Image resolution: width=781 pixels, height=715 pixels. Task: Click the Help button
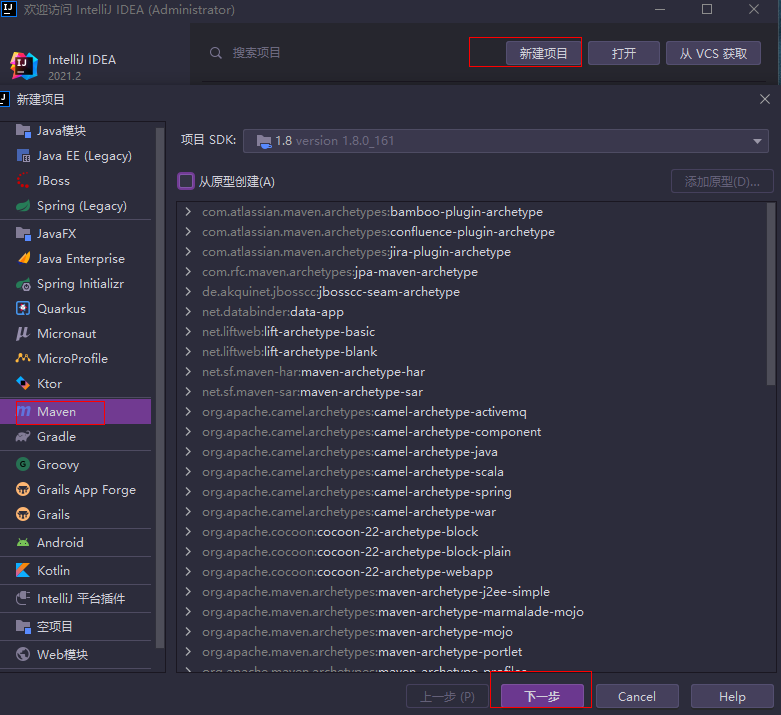[732, 696]
